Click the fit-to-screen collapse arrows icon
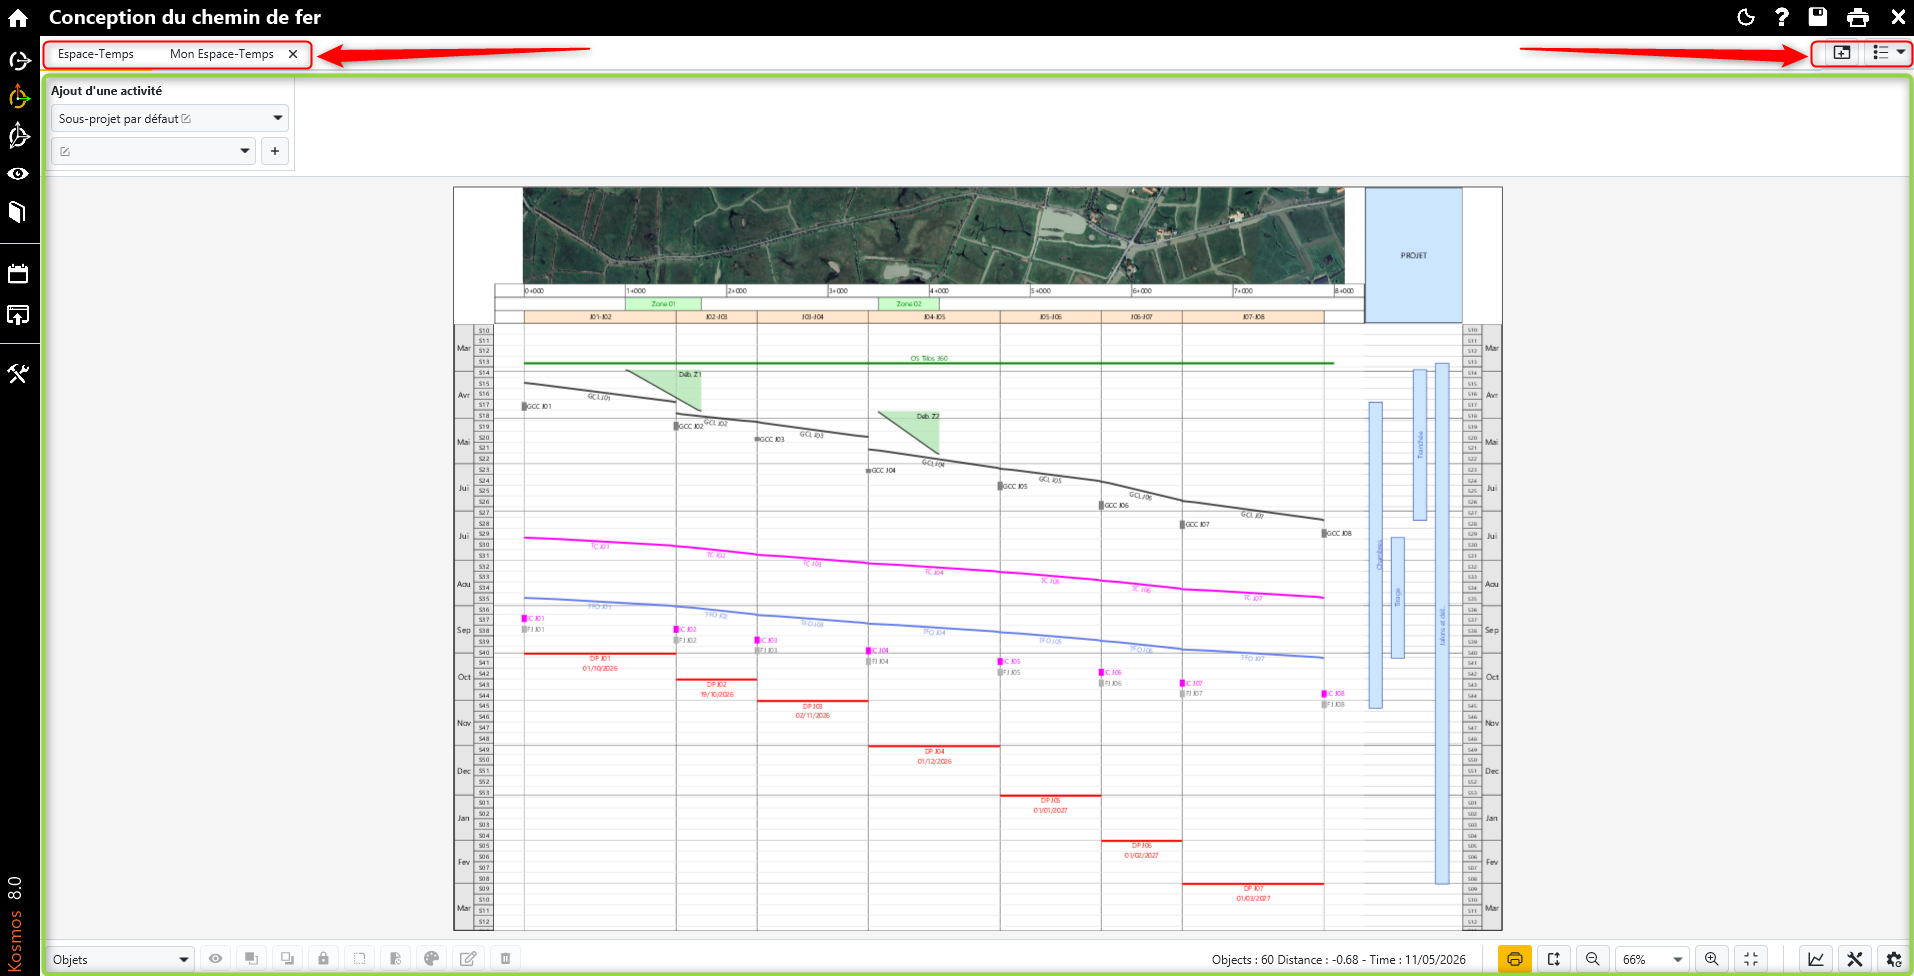 pos(1751,959)
